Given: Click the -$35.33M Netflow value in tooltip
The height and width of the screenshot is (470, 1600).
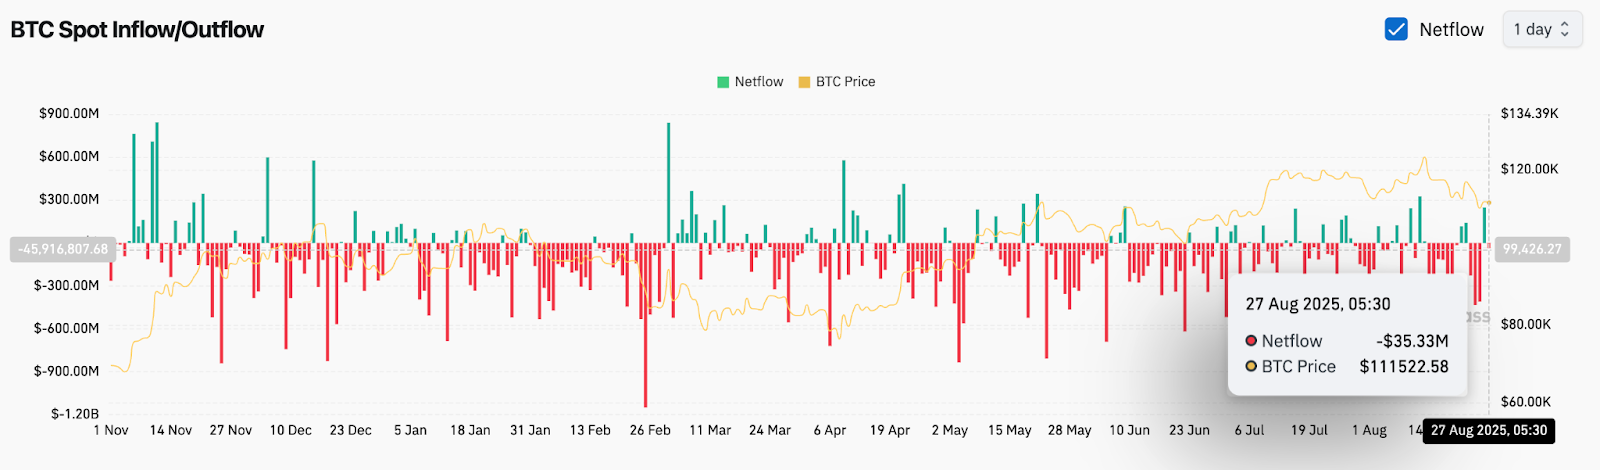Looking at the screenshot, I should [1412, 341].
